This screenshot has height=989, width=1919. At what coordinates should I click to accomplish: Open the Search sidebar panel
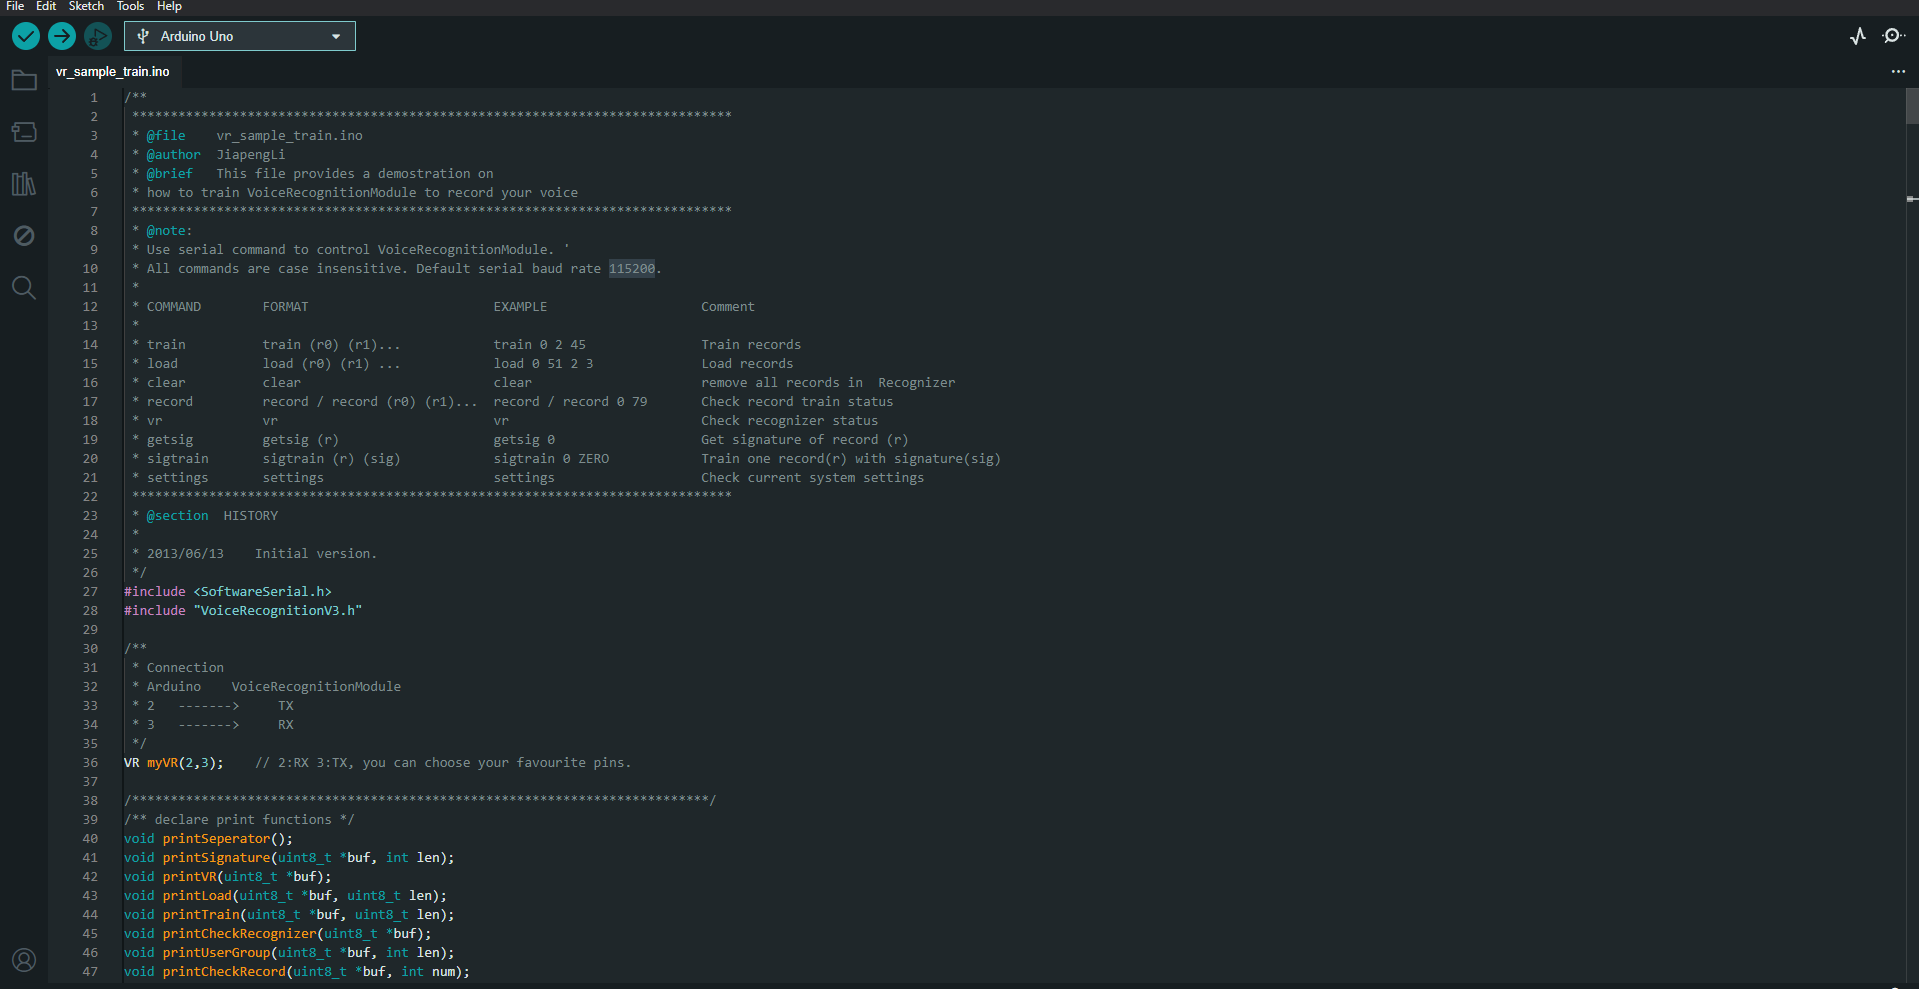(x=24, y=288)
